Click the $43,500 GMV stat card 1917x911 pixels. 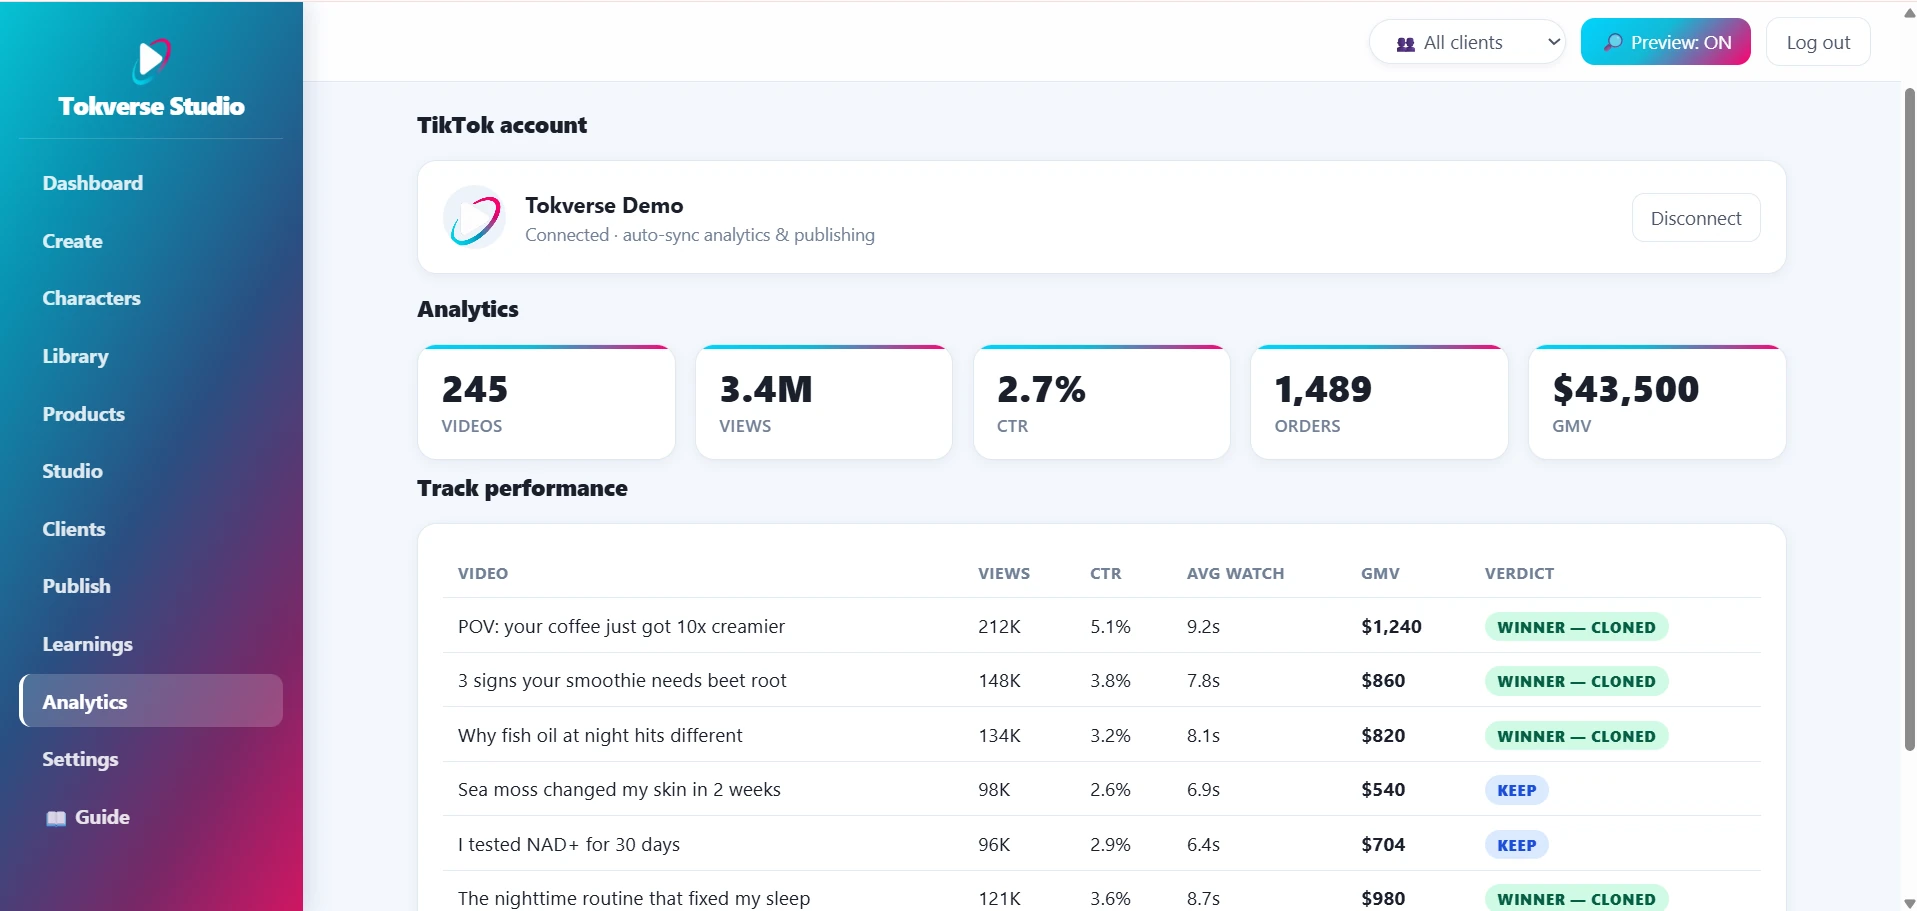[1657, 402]
